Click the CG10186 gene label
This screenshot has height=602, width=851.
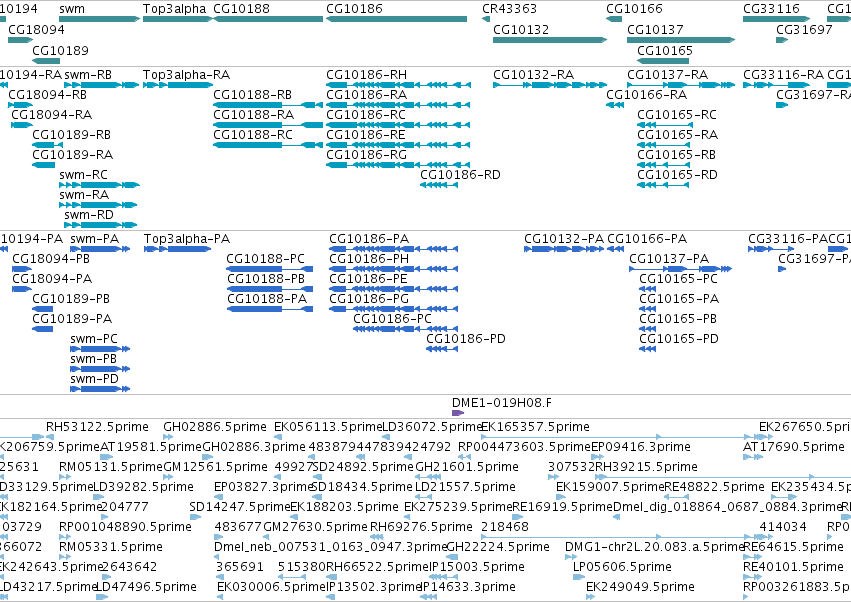[x=354, y=9]
